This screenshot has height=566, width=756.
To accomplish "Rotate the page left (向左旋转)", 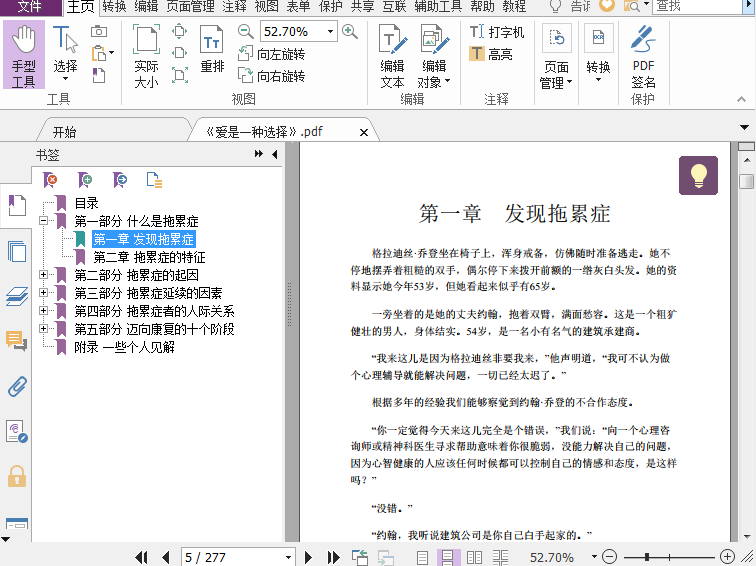I will tap(271, 54).
